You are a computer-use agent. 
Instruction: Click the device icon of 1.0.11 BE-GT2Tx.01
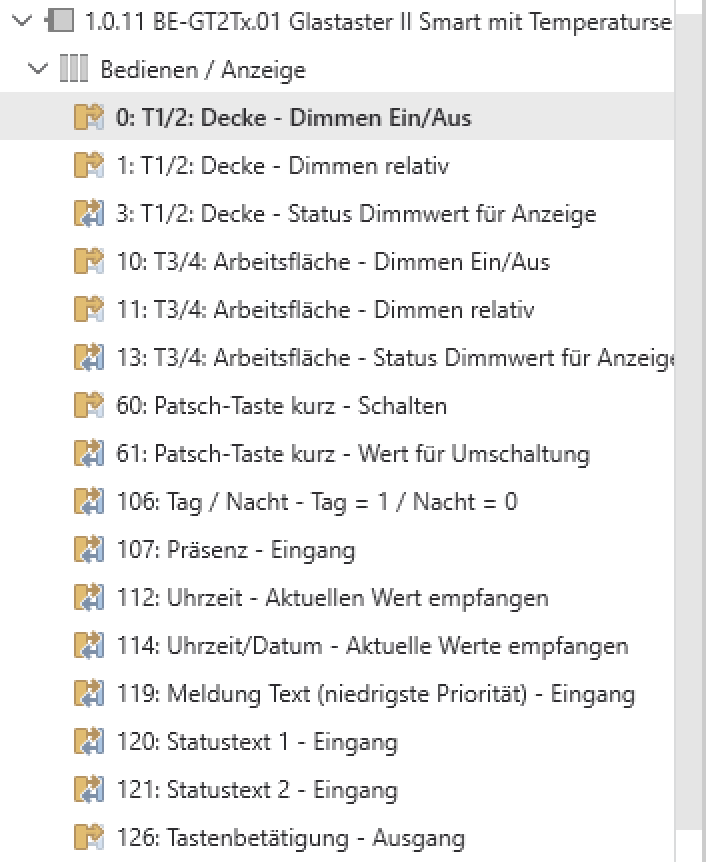click(x=68, y=22)
